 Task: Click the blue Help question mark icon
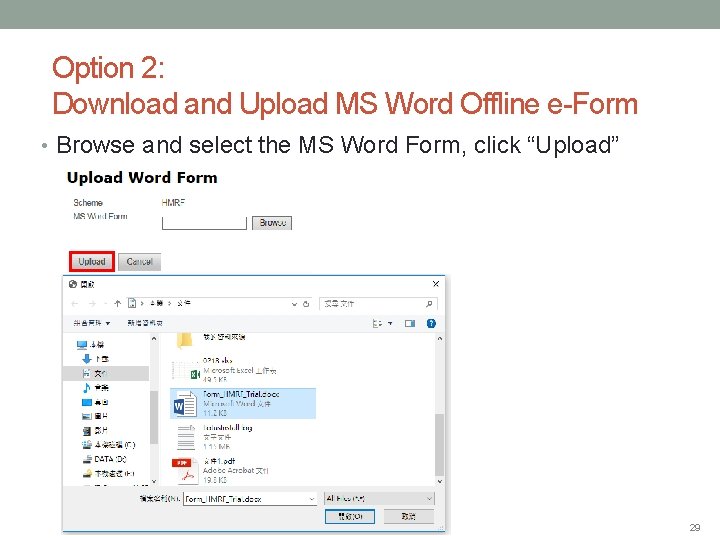coord(431,323)
